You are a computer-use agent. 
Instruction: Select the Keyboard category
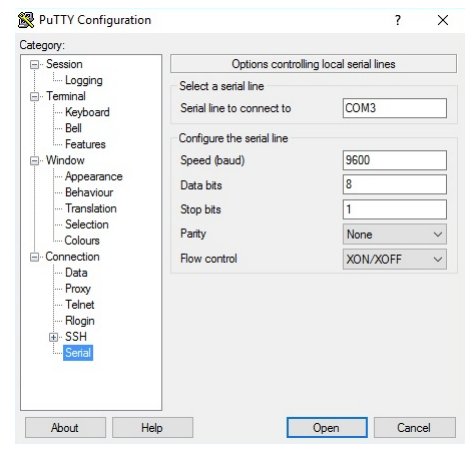[x=87, y=112]
